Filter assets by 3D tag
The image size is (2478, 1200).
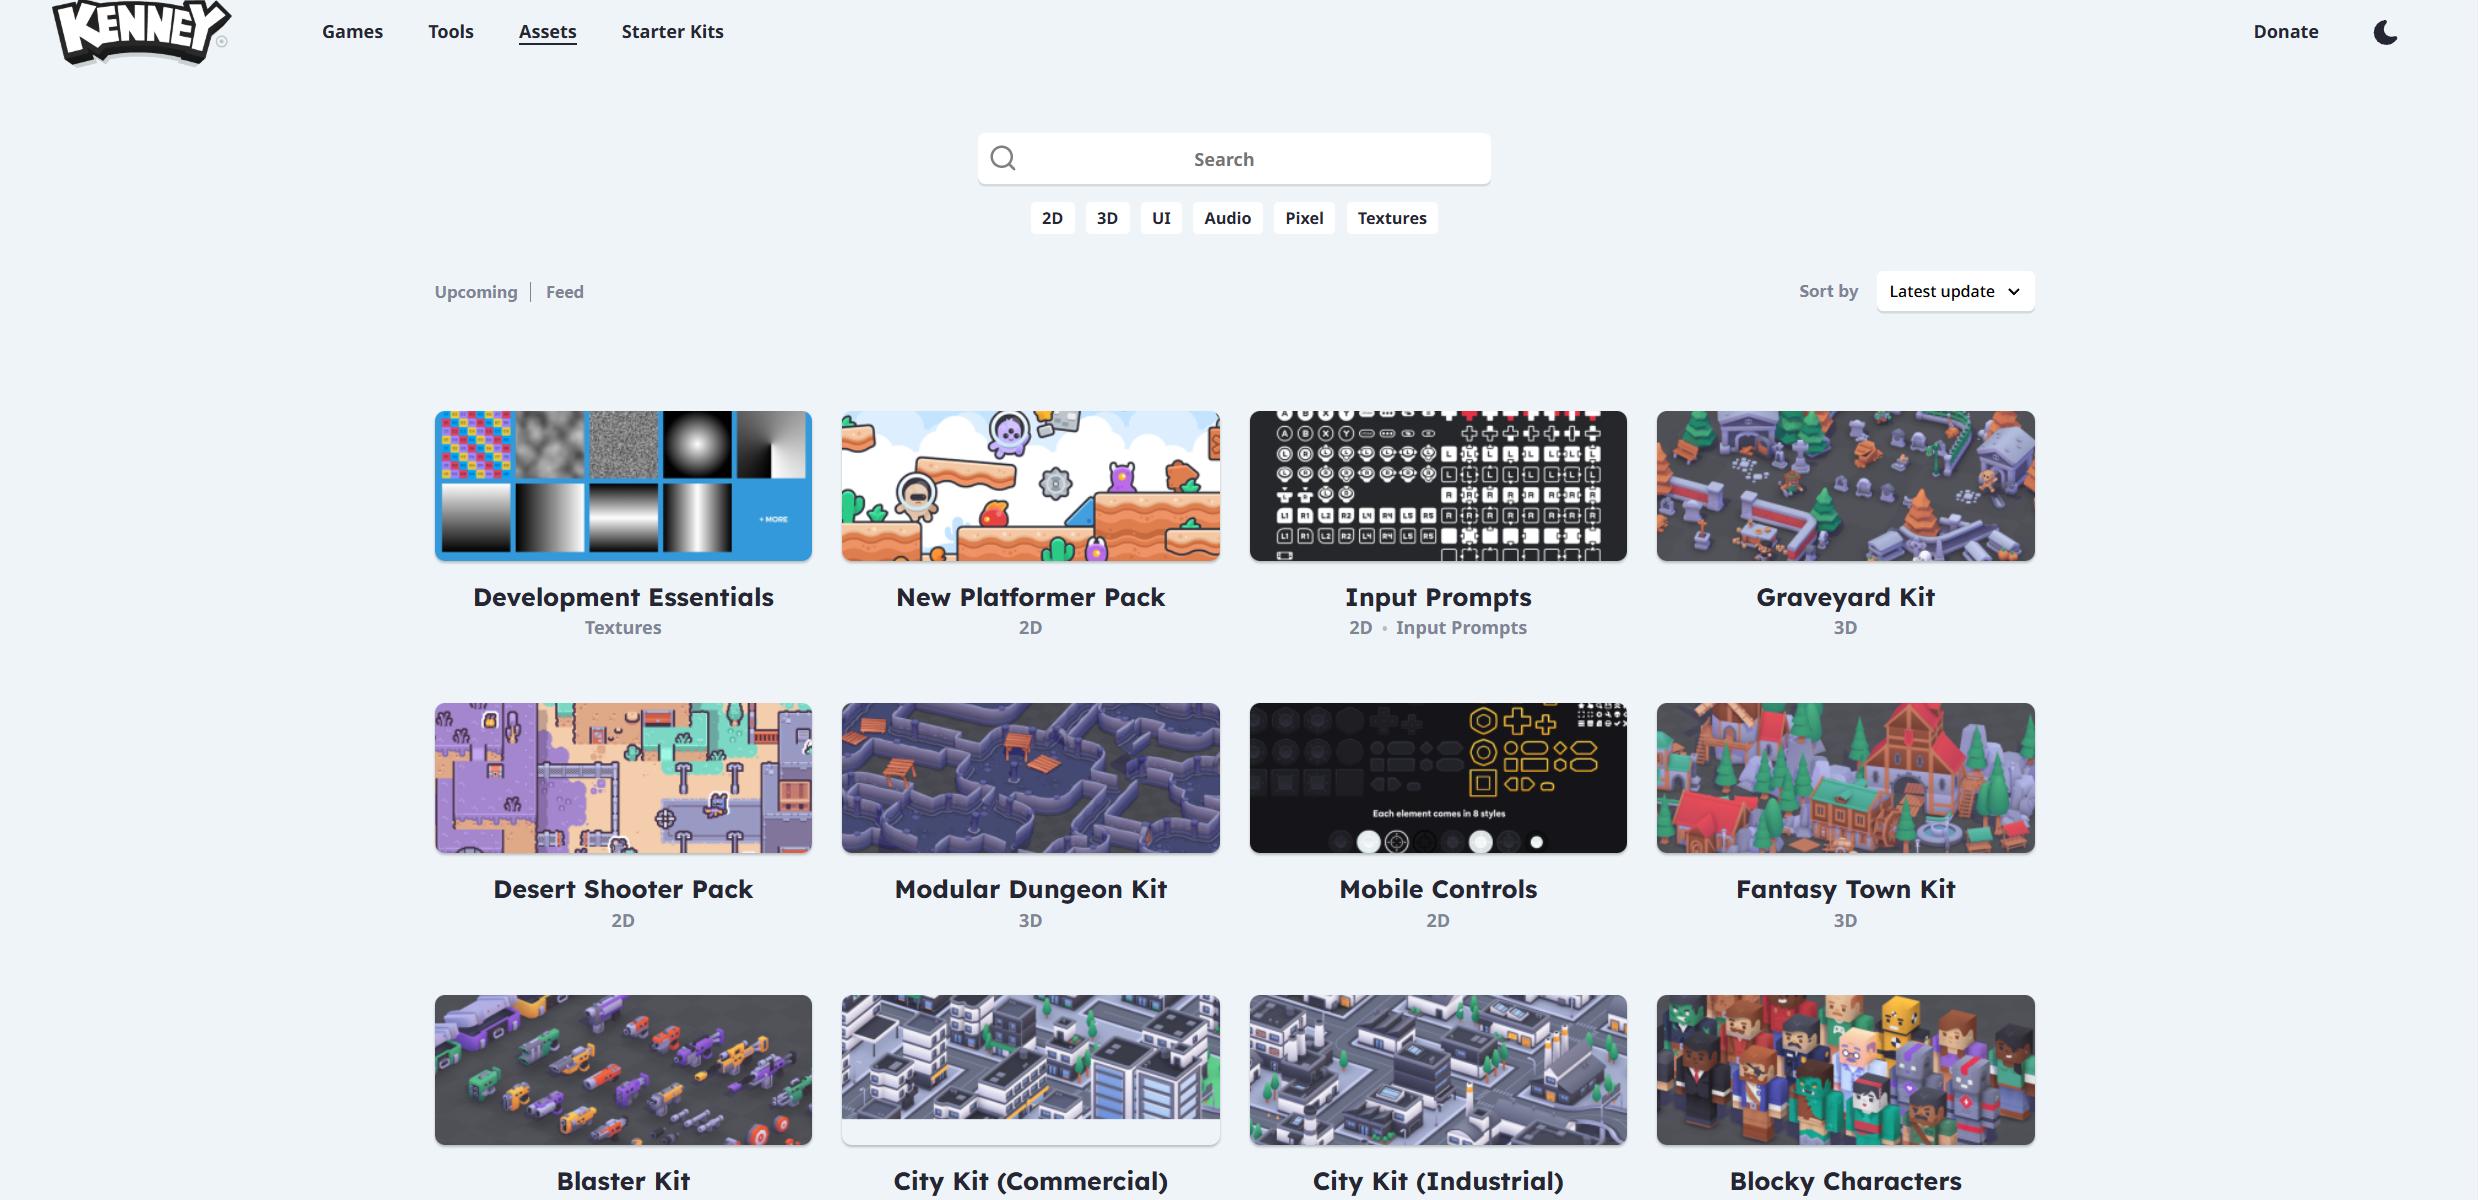pyautogui.click(x=1107, y=218)
